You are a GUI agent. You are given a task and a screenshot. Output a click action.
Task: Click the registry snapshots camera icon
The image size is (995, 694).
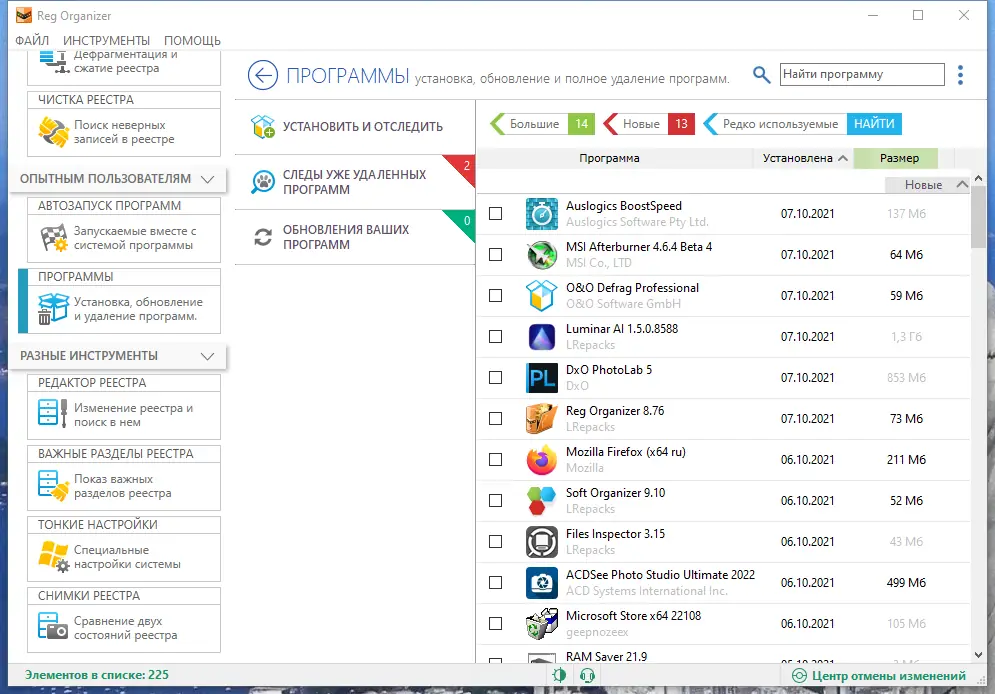tap(53, 625)
